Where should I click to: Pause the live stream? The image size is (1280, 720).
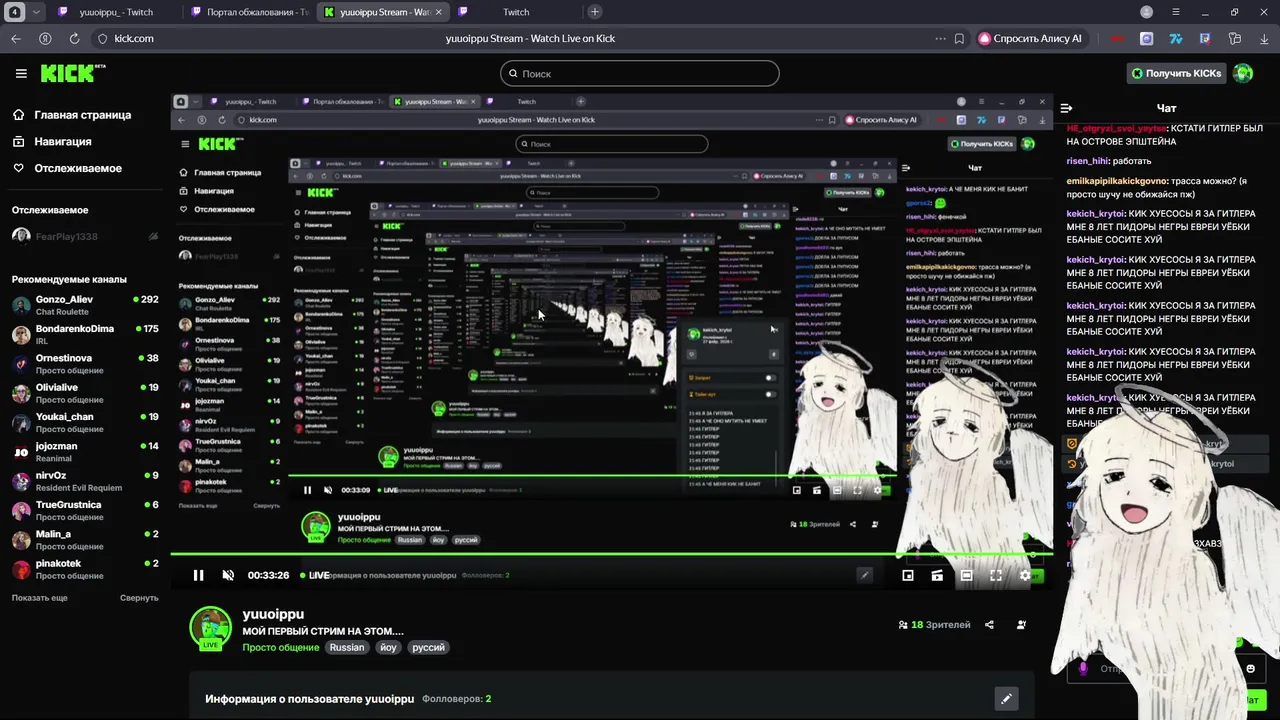(x=198, y=575)
